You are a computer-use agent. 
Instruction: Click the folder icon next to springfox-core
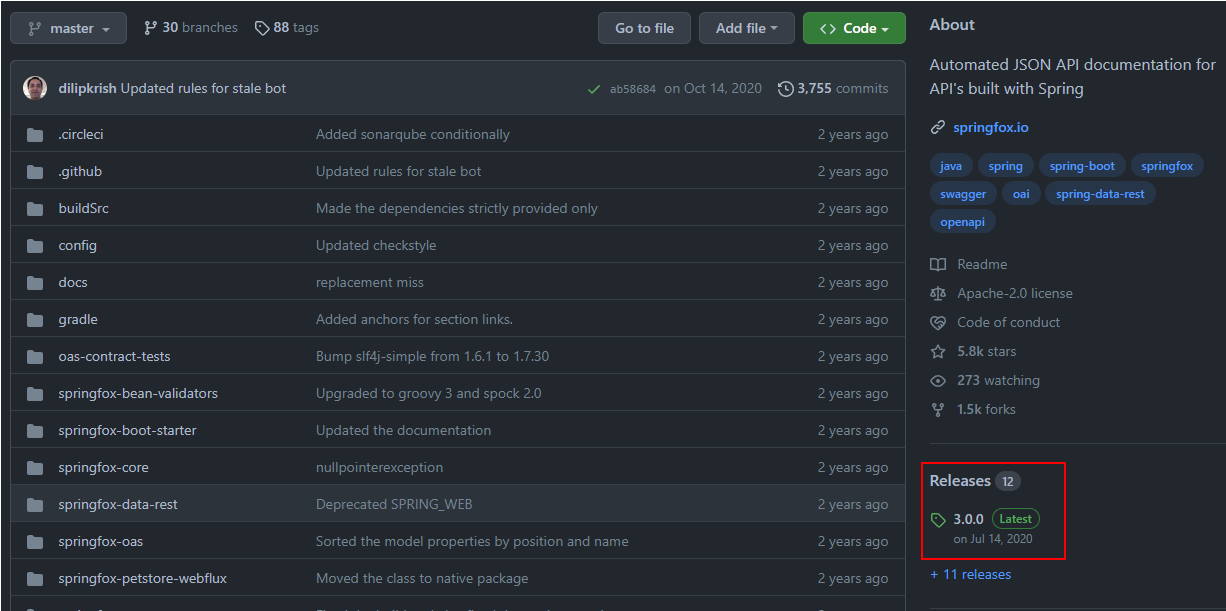(36, 467)
